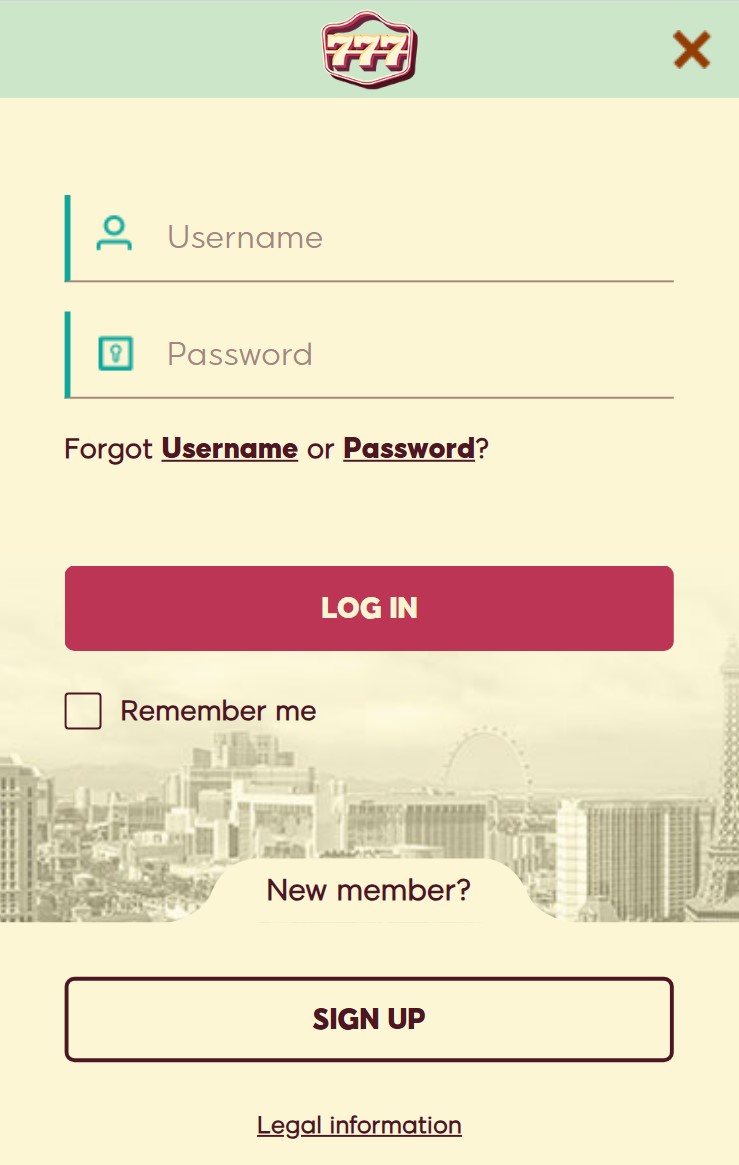Select the New member? tab label
The height and width of the screenshot is (1165, 739).
coord(369,890)
